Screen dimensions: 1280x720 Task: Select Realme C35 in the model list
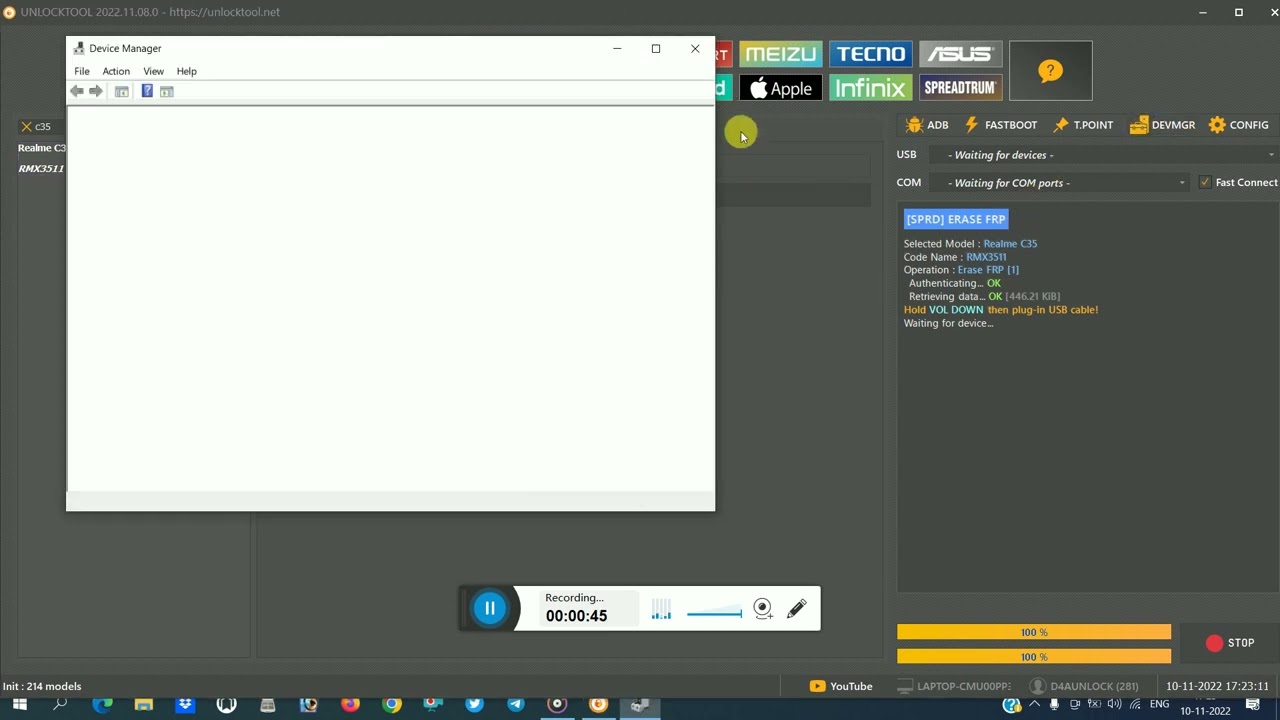pos(42,148)
